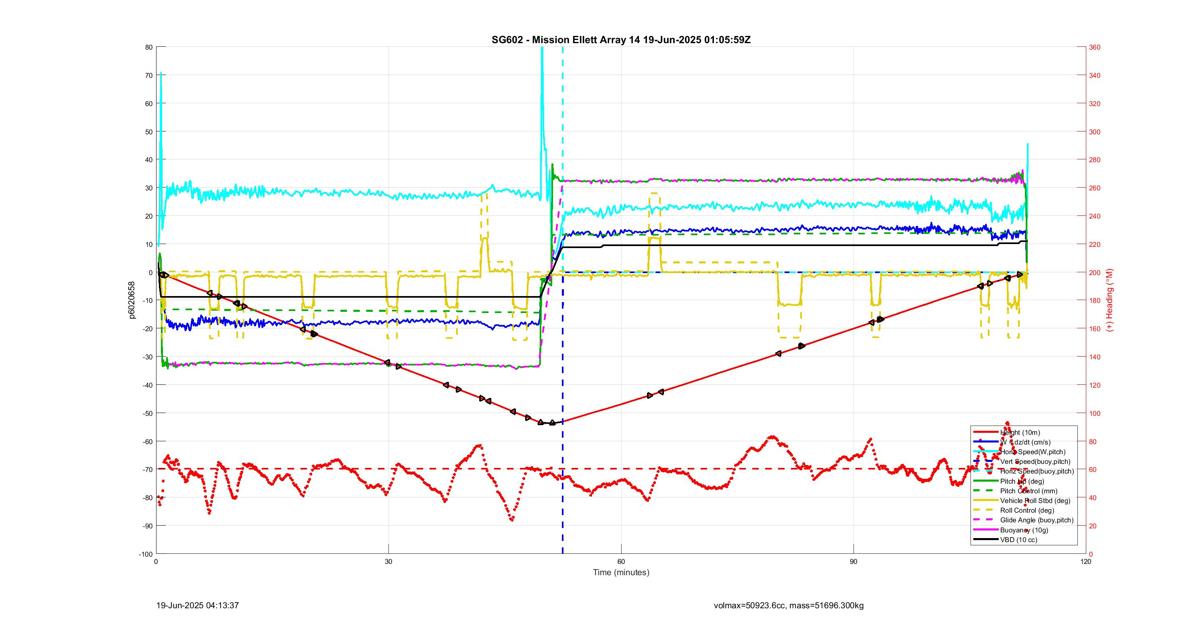Click the '-20' tick on the left axis
The height and width of the screenshot is (622, 1200).
147,329
